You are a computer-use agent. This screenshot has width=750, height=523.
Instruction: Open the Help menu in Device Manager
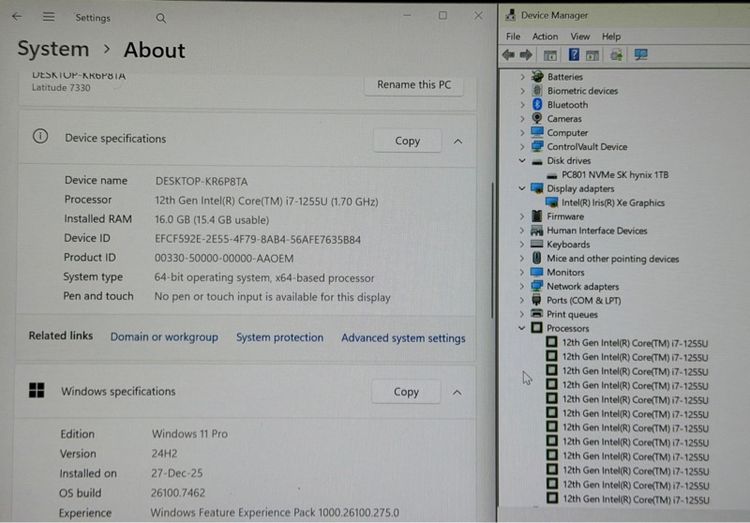click(611, 36)
